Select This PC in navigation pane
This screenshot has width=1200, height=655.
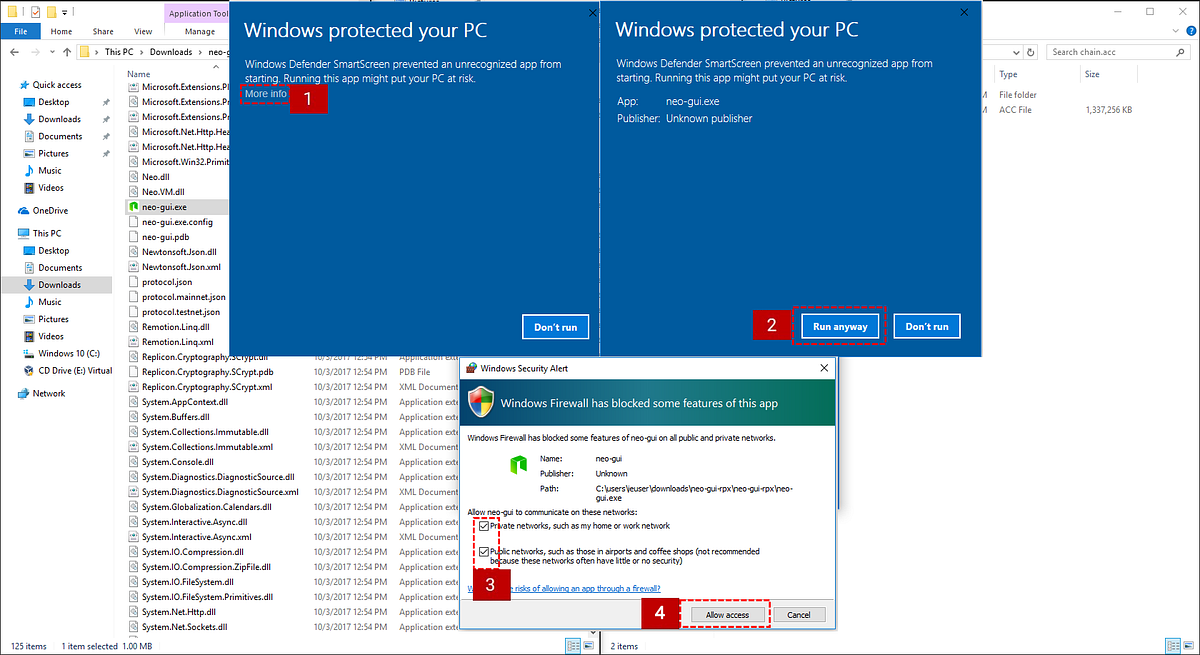click(x=47, y=233)
